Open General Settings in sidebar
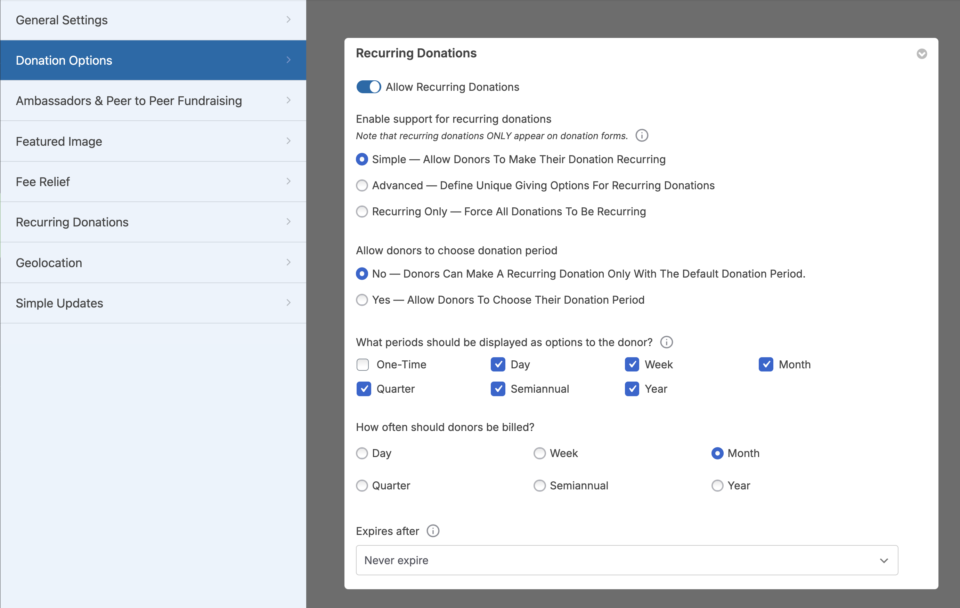 [153, 20]
